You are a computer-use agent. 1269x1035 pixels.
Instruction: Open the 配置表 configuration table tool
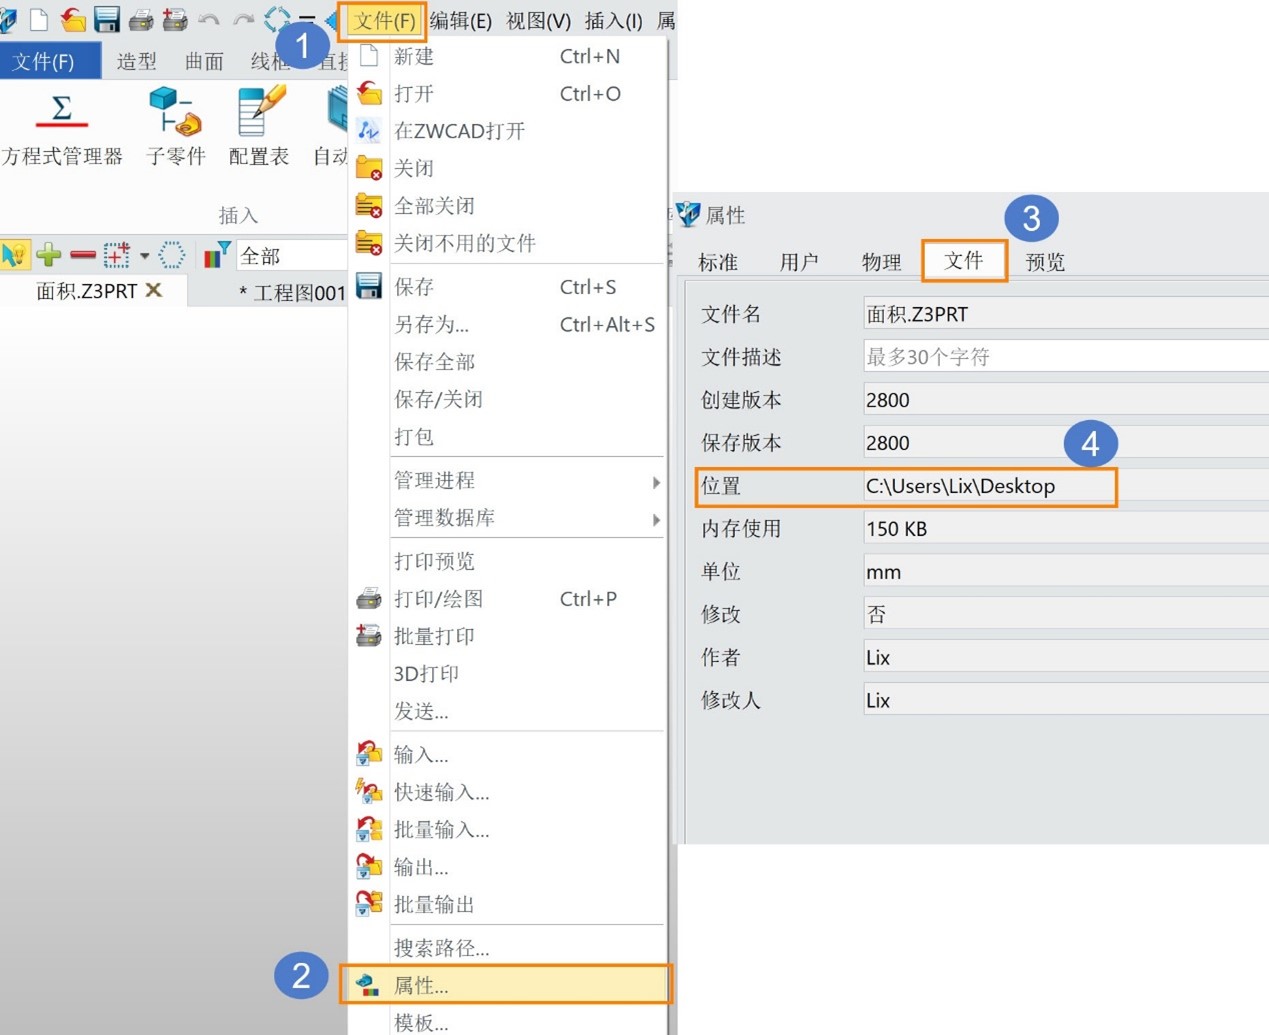pyautogui.click(x=260, y=127)
